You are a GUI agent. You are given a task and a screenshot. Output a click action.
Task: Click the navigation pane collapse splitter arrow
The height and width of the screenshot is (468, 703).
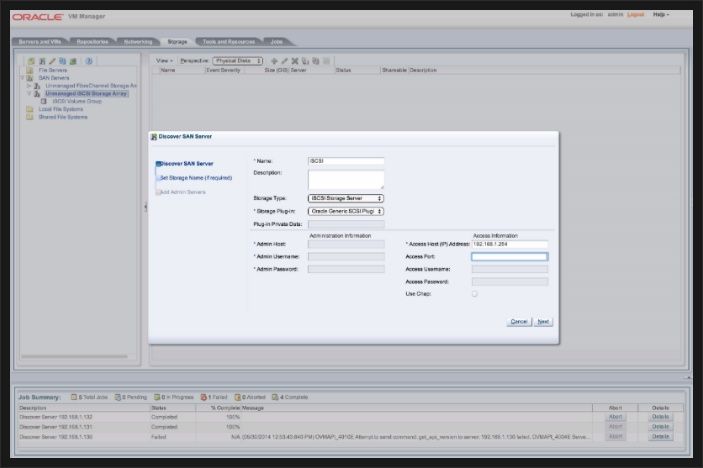pos(145,207)
